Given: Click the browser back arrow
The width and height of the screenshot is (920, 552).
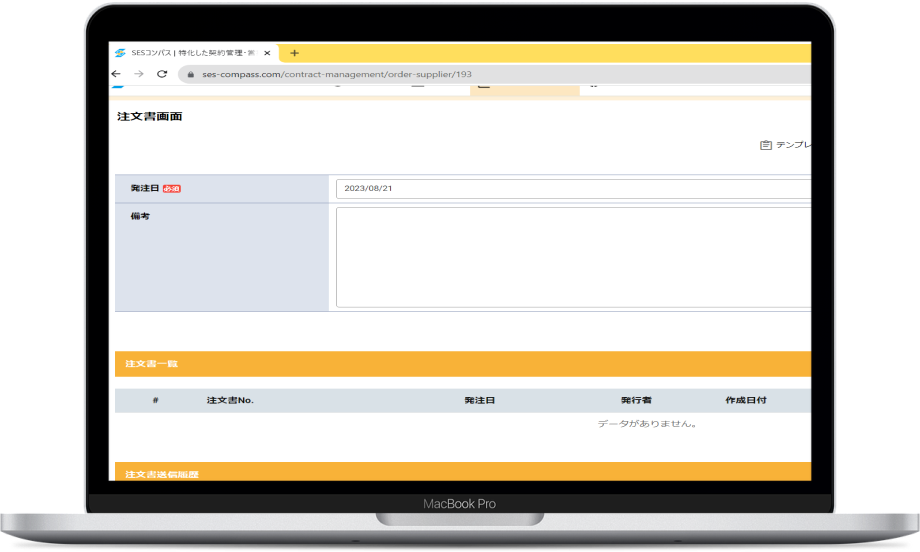Looking at the screenshot, I should 116,74.
